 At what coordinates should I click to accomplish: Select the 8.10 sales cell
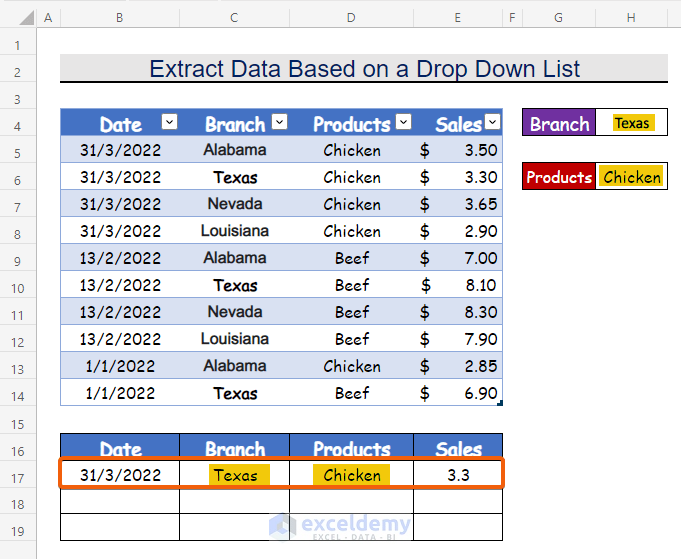click(458, 285)
